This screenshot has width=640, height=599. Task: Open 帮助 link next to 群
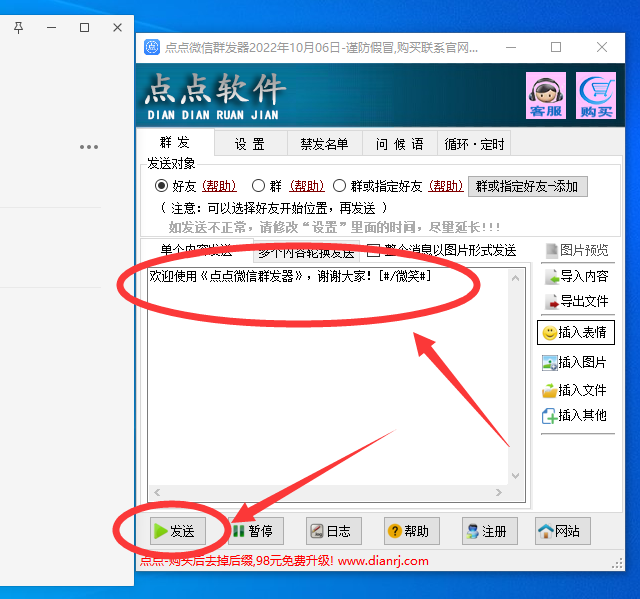coord(307,186)
